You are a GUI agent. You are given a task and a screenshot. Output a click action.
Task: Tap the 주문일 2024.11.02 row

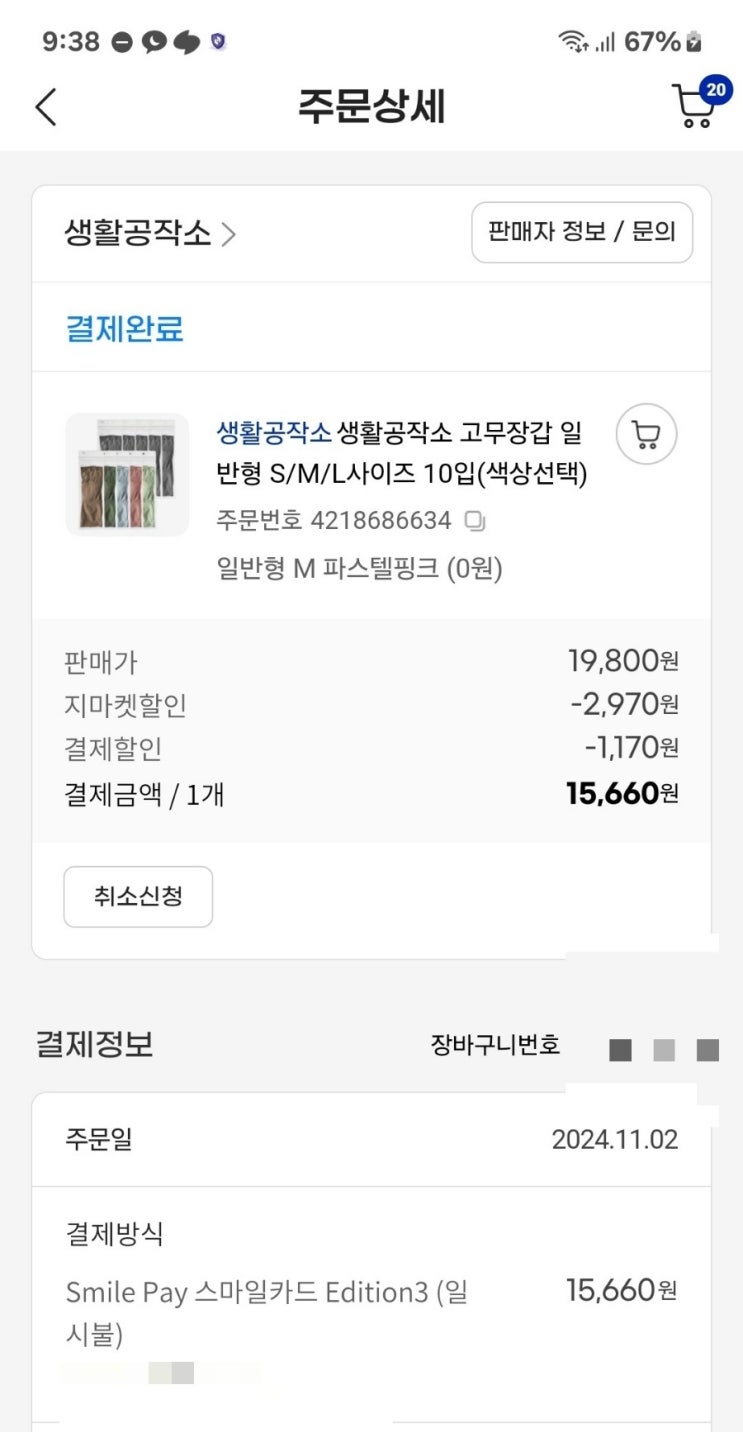pyautogui.click(x=371, y=1139)
